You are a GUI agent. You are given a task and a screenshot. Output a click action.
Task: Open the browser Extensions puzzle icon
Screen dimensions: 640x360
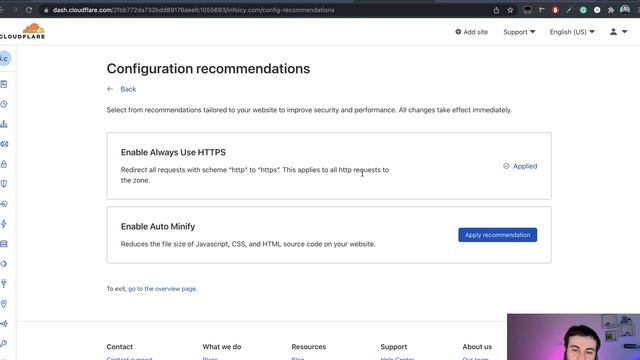point(611,10)
